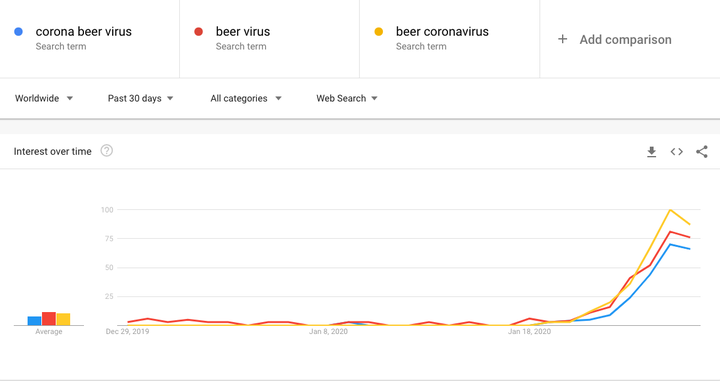Viewport: 720px width, 381px height.
Task: Select the red dot beside beer virus
Action: coord(198,32)
